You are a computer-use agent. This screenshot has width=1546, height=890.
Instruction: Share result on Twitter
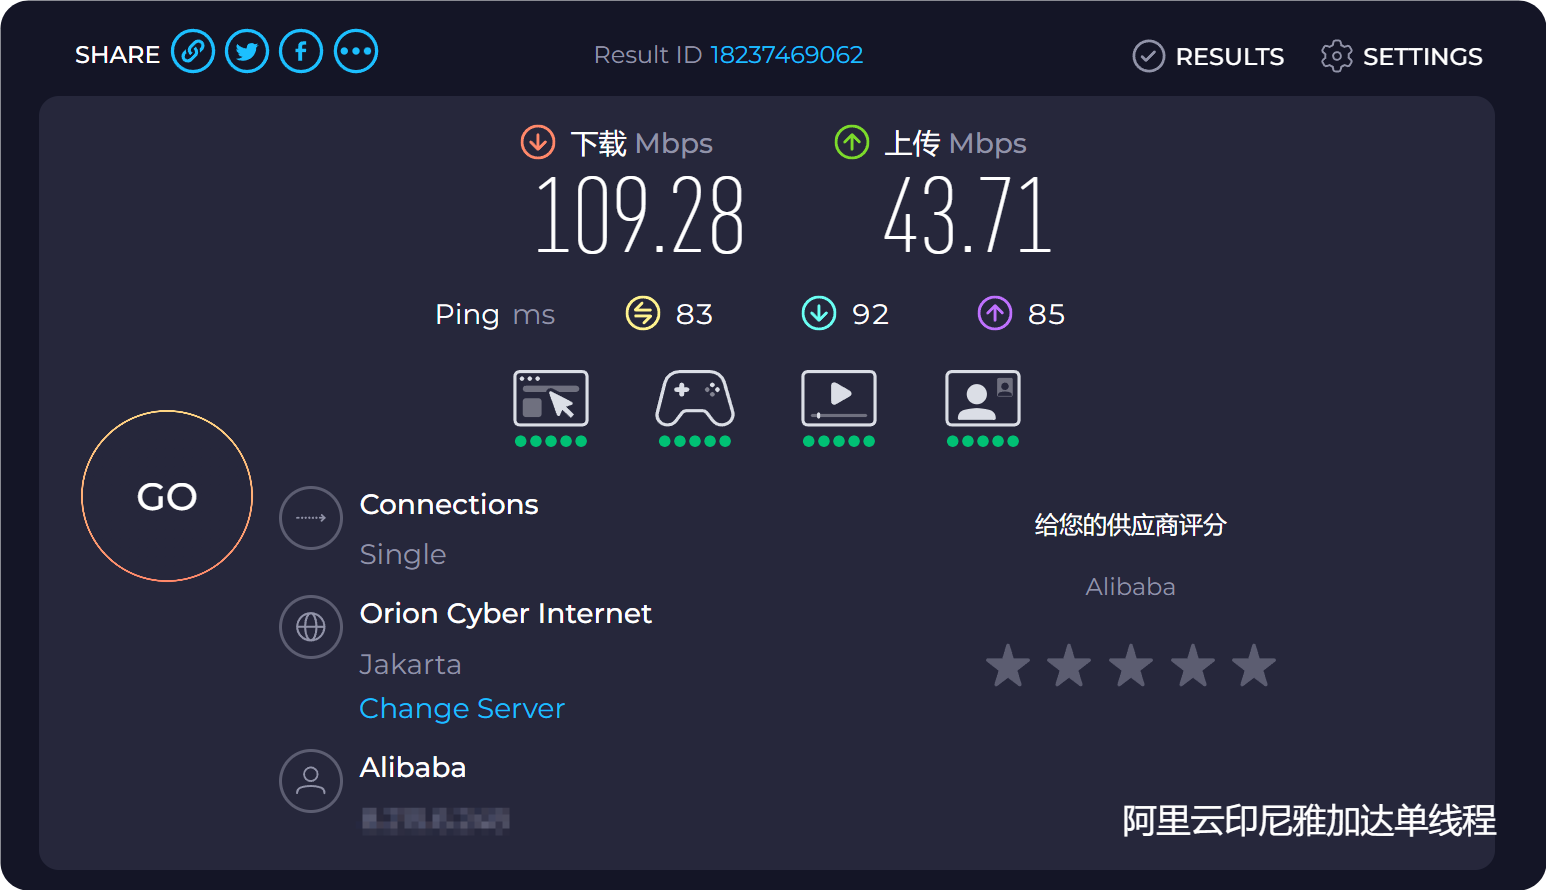[x=247, y=52]
